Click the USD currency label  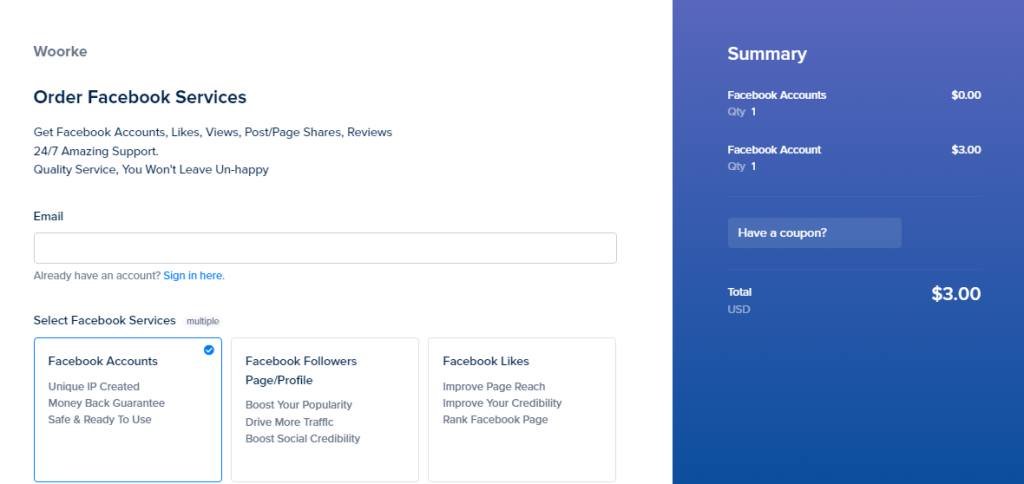[739, 310]
